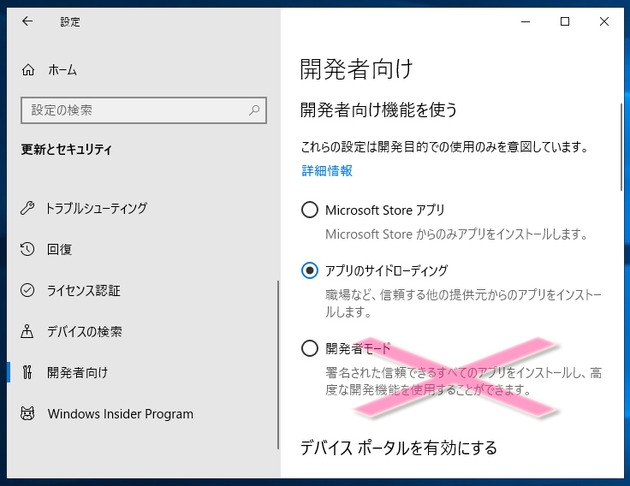Image resolution: width=630 pixels, height=486 pixels.
Task: Go back with the arrow icon
Action: (x=27, y=21)
